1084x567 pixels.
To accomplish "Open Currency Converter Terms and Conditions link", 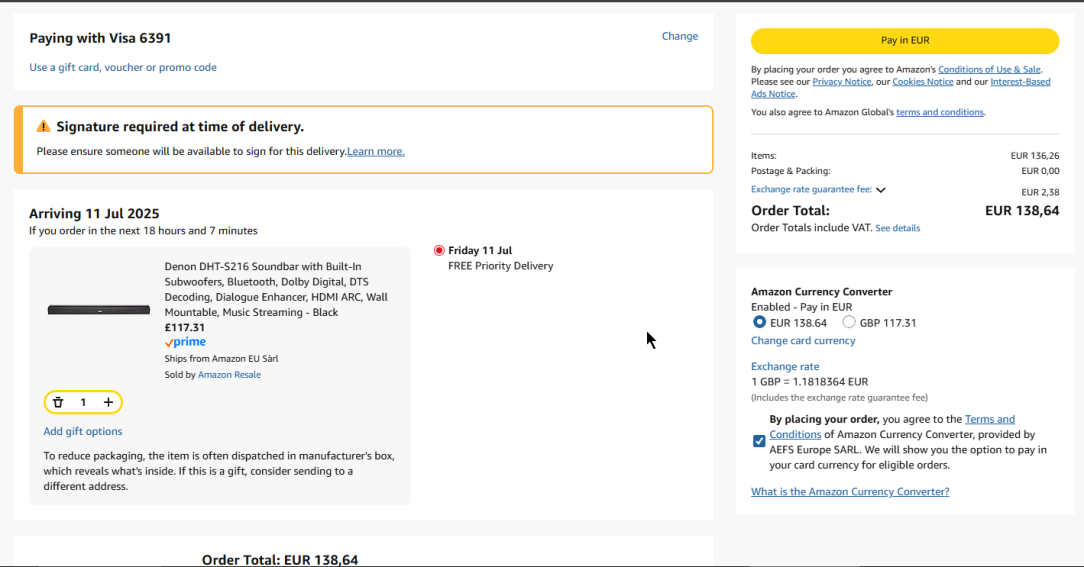I will click(990, 419).
